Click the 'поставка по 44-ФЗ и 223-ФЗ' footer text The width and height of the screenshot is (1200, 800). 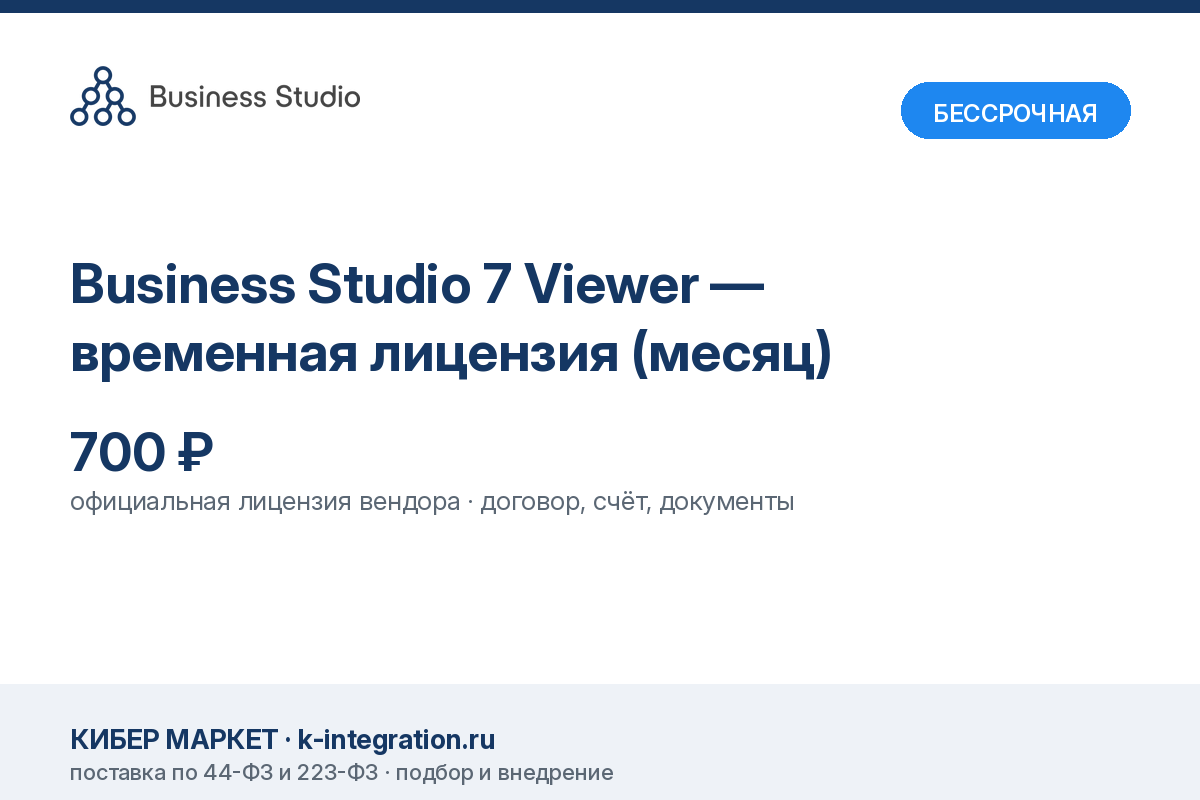[224, 773]
